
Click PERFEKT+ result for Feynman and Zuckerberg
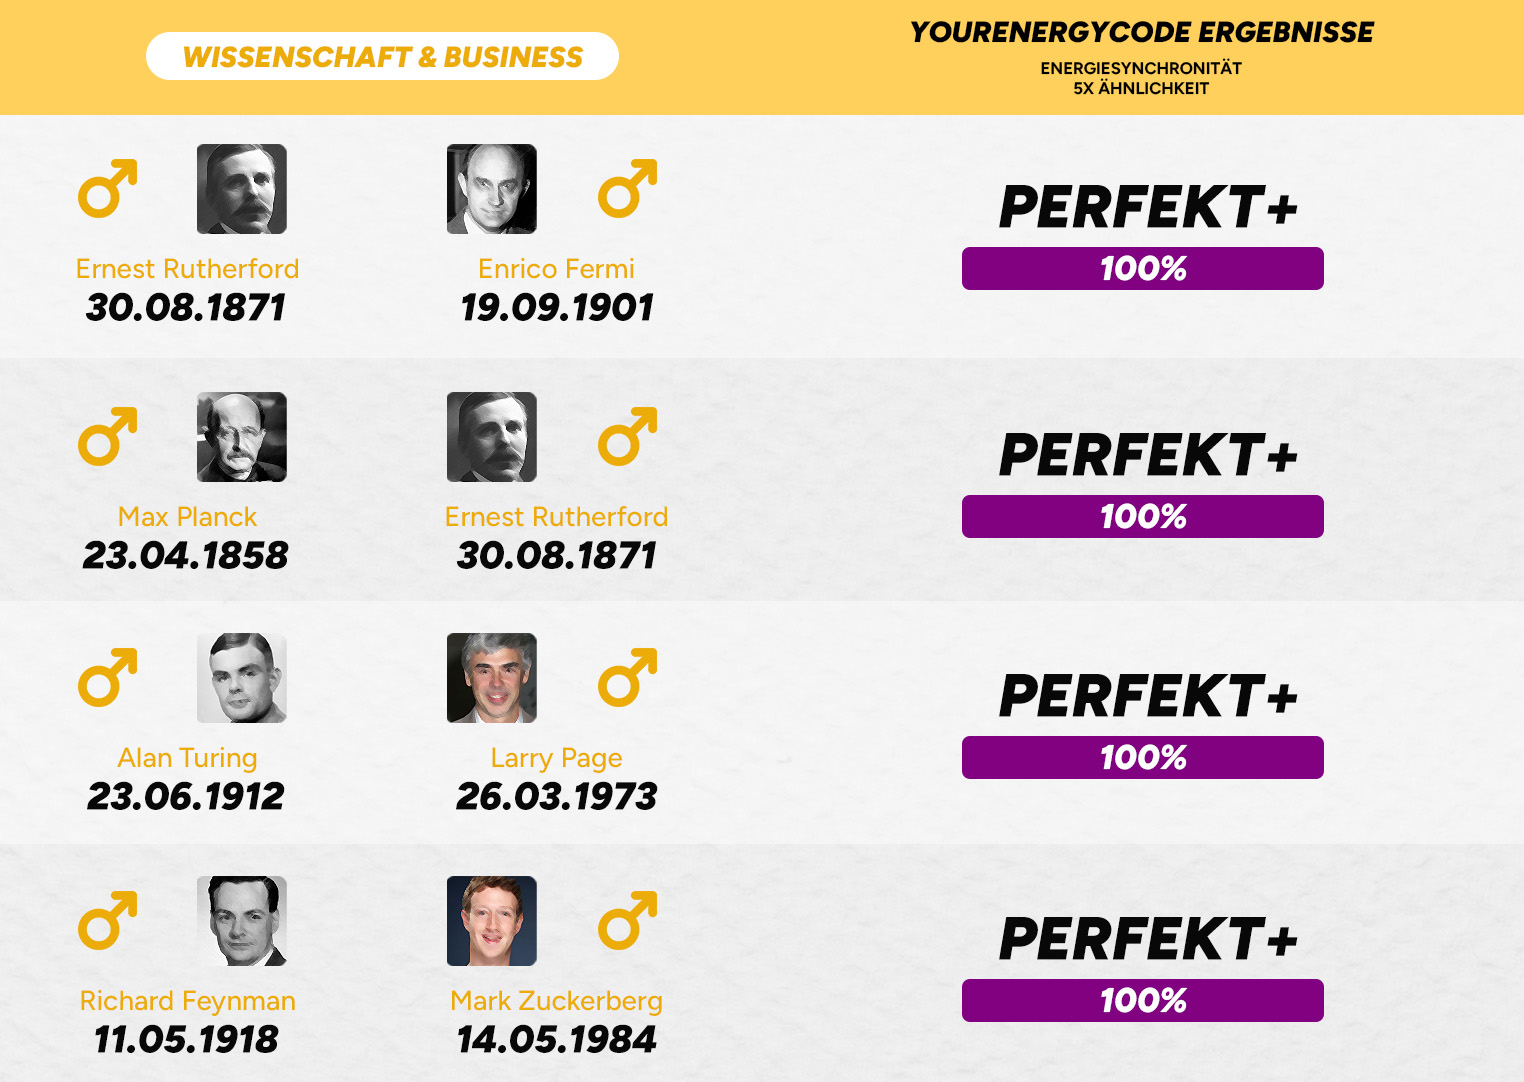1147,939
